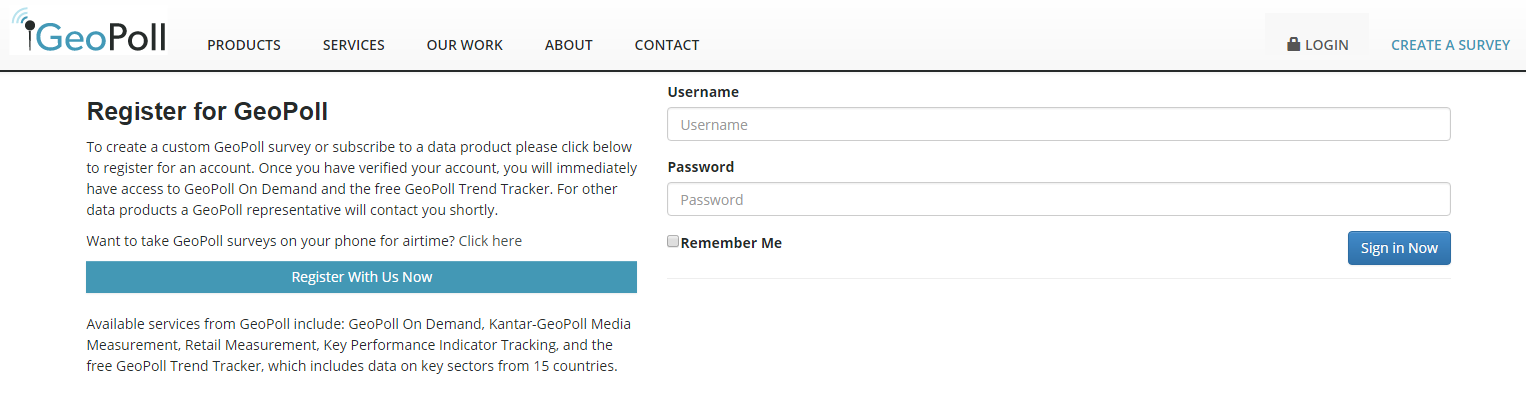Image resolution: width=1526 pixels, height=410 pixels.
Task: Open the SERVICES menu
Action: [x=354, y=45]
